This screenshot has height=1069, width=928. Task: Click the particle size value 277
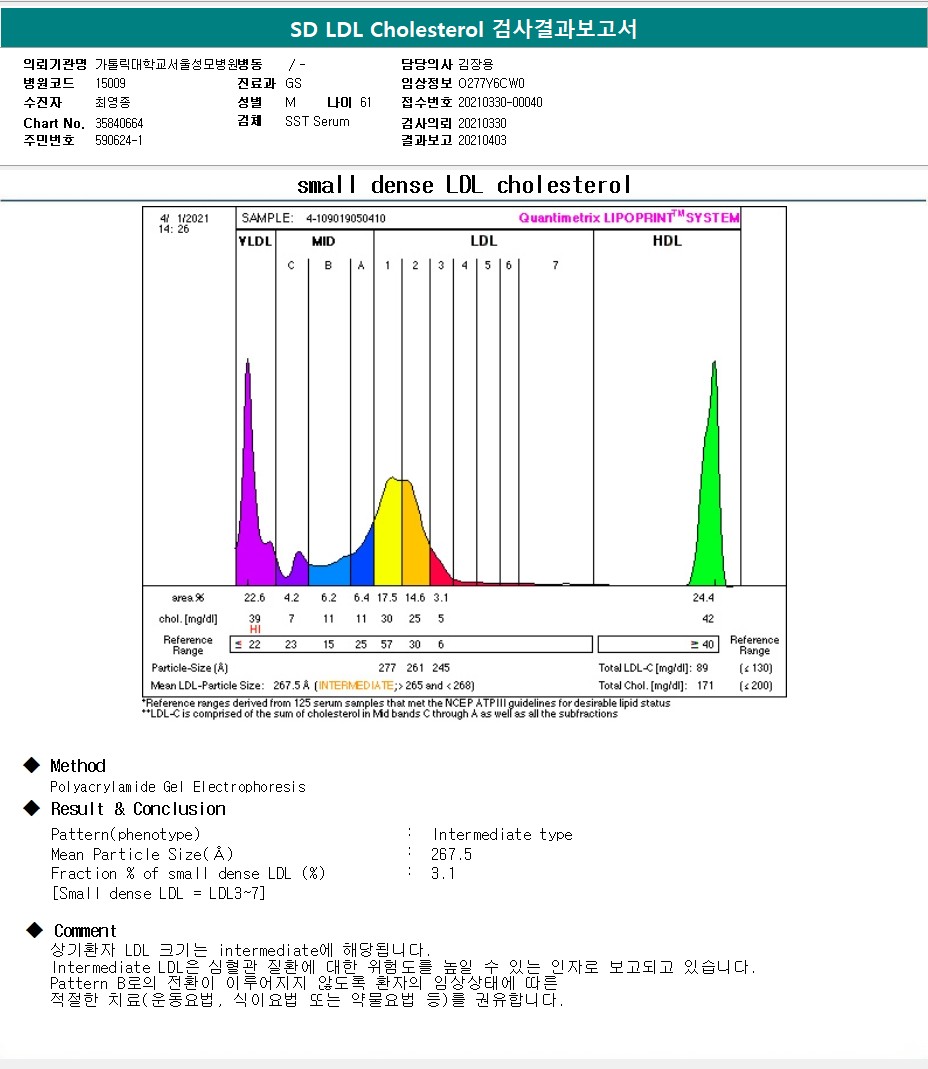pos(387,667)
